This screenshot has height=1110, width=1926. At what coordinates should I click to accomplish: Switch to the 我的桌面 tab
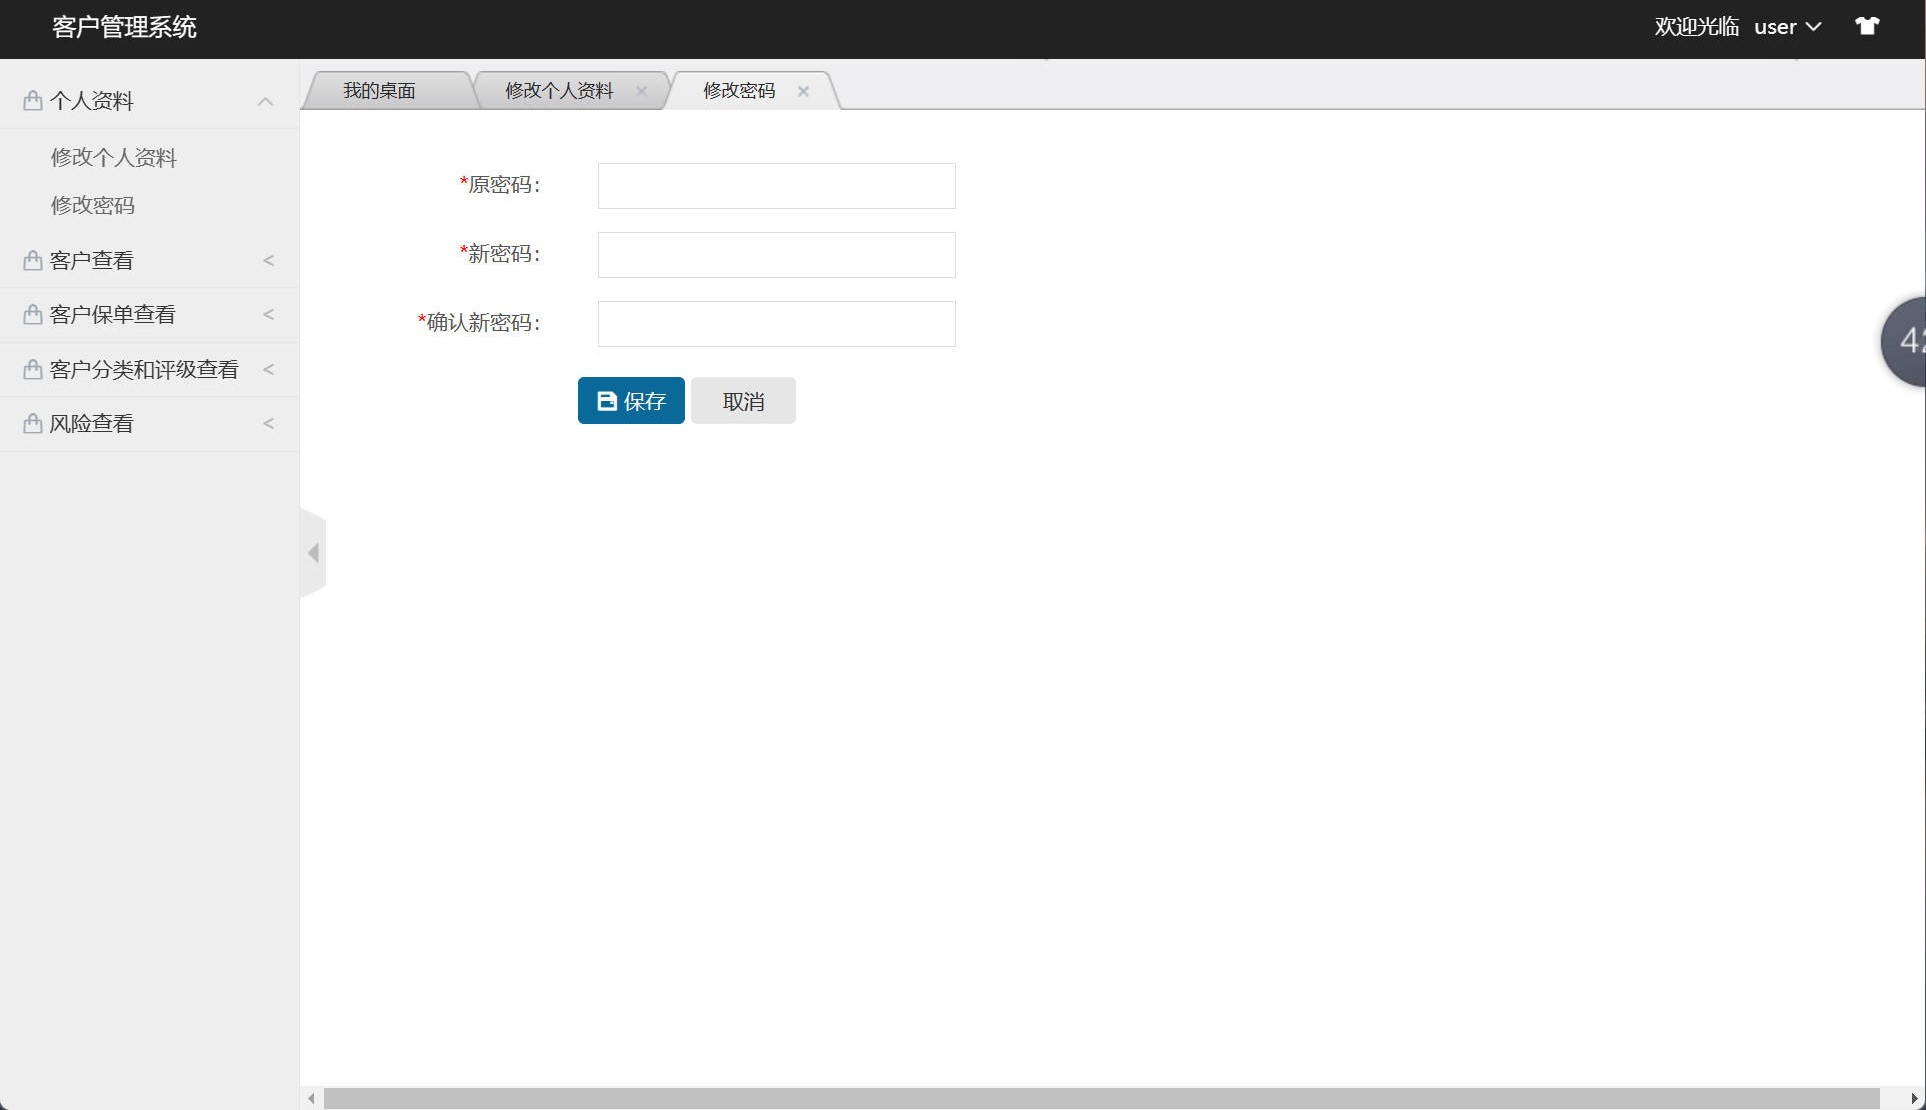(379, 91)
